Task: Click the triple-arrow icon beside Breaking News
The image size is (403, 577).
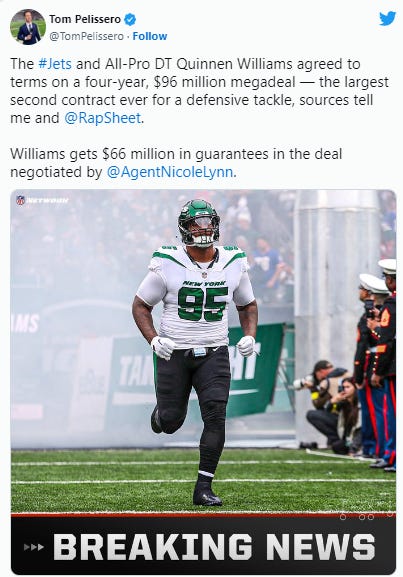Action: pos(33,547)
